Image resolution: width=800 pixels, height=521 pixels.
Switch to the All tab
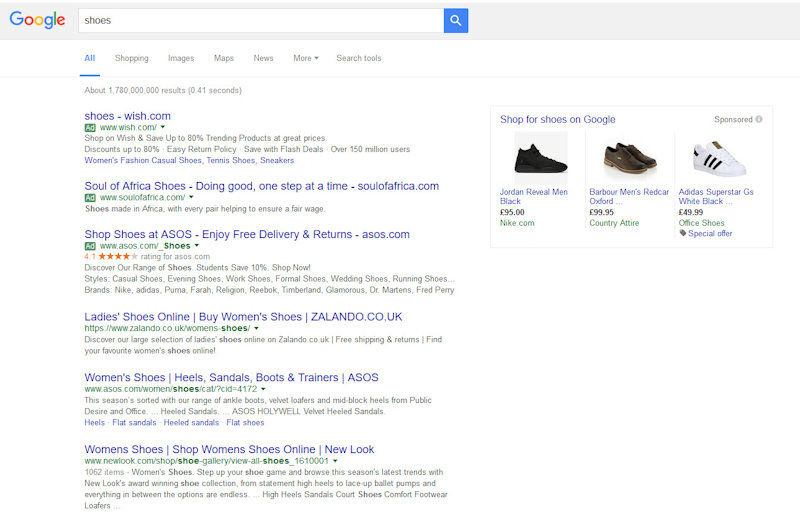[90, 58]
